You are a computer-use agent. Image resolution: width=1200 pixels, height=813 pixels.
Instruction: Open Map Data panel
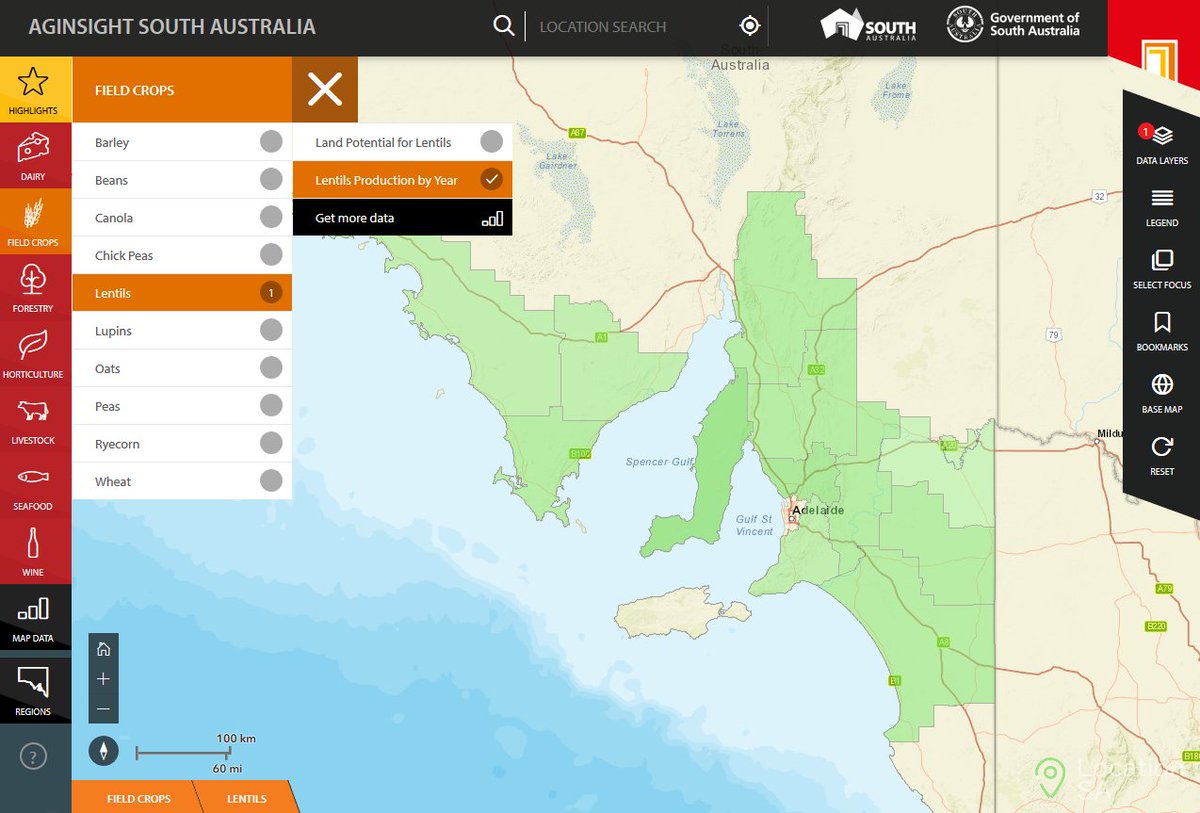tap(35, 619)
